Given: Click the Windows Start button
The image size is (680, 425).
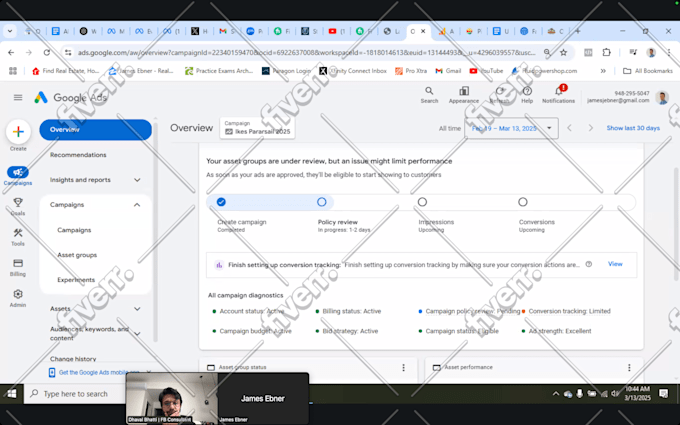Looking at the screenshot, I should tap(12, 394).
